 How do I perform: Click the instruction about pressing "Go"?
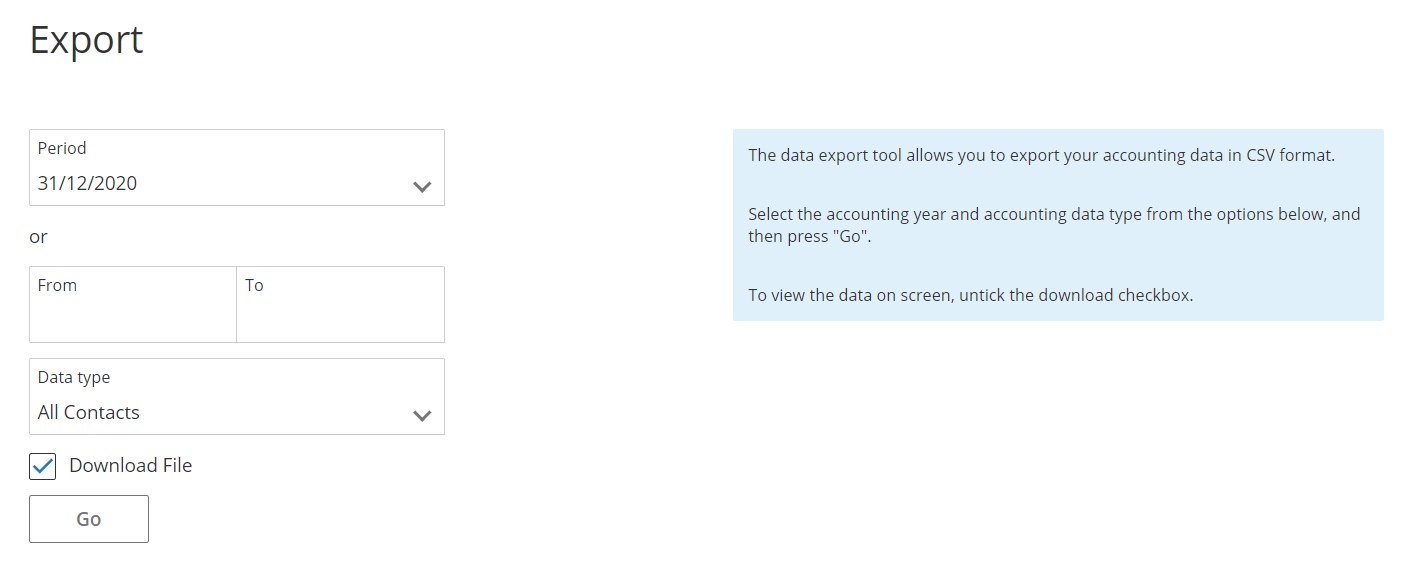point(1054,226)
